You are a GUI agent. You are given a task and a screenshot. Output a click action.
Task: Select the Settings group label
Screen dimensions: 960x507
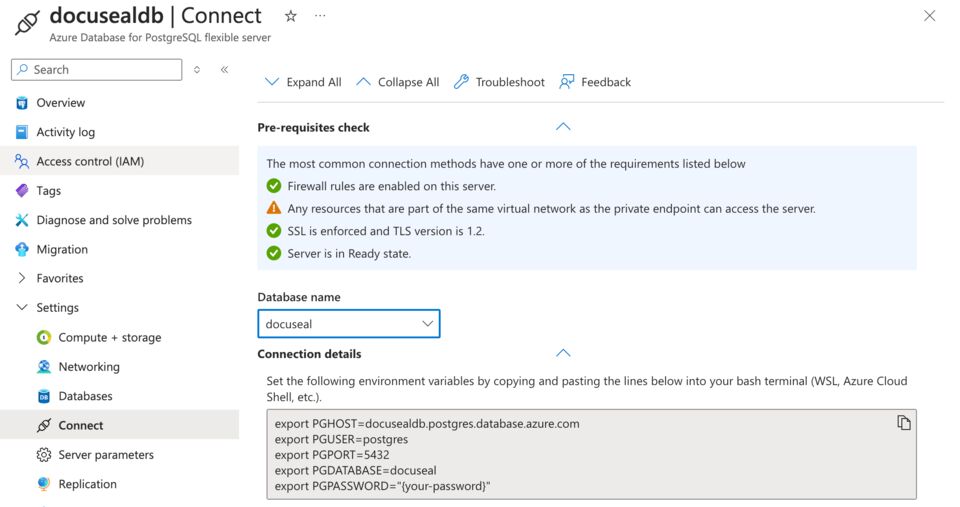(x=58, y=307)
